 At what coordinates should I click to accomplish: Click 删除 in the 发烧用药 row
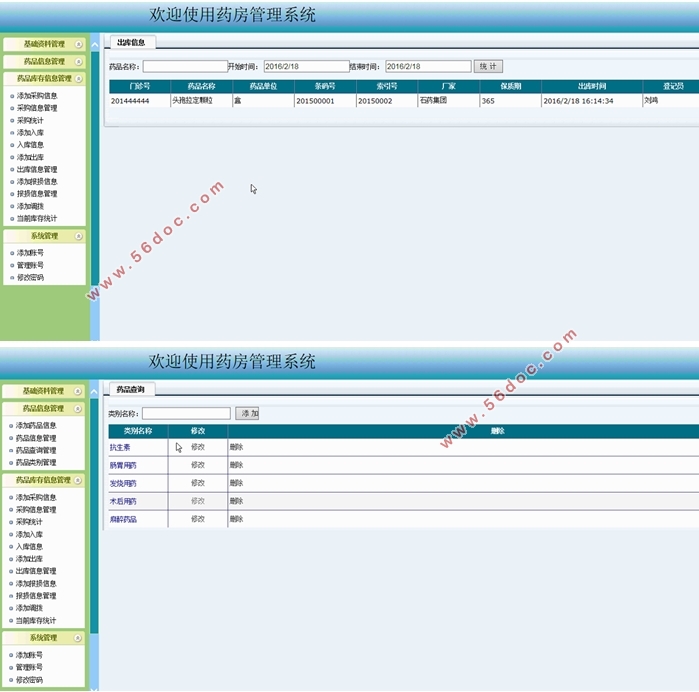[237, 482]
